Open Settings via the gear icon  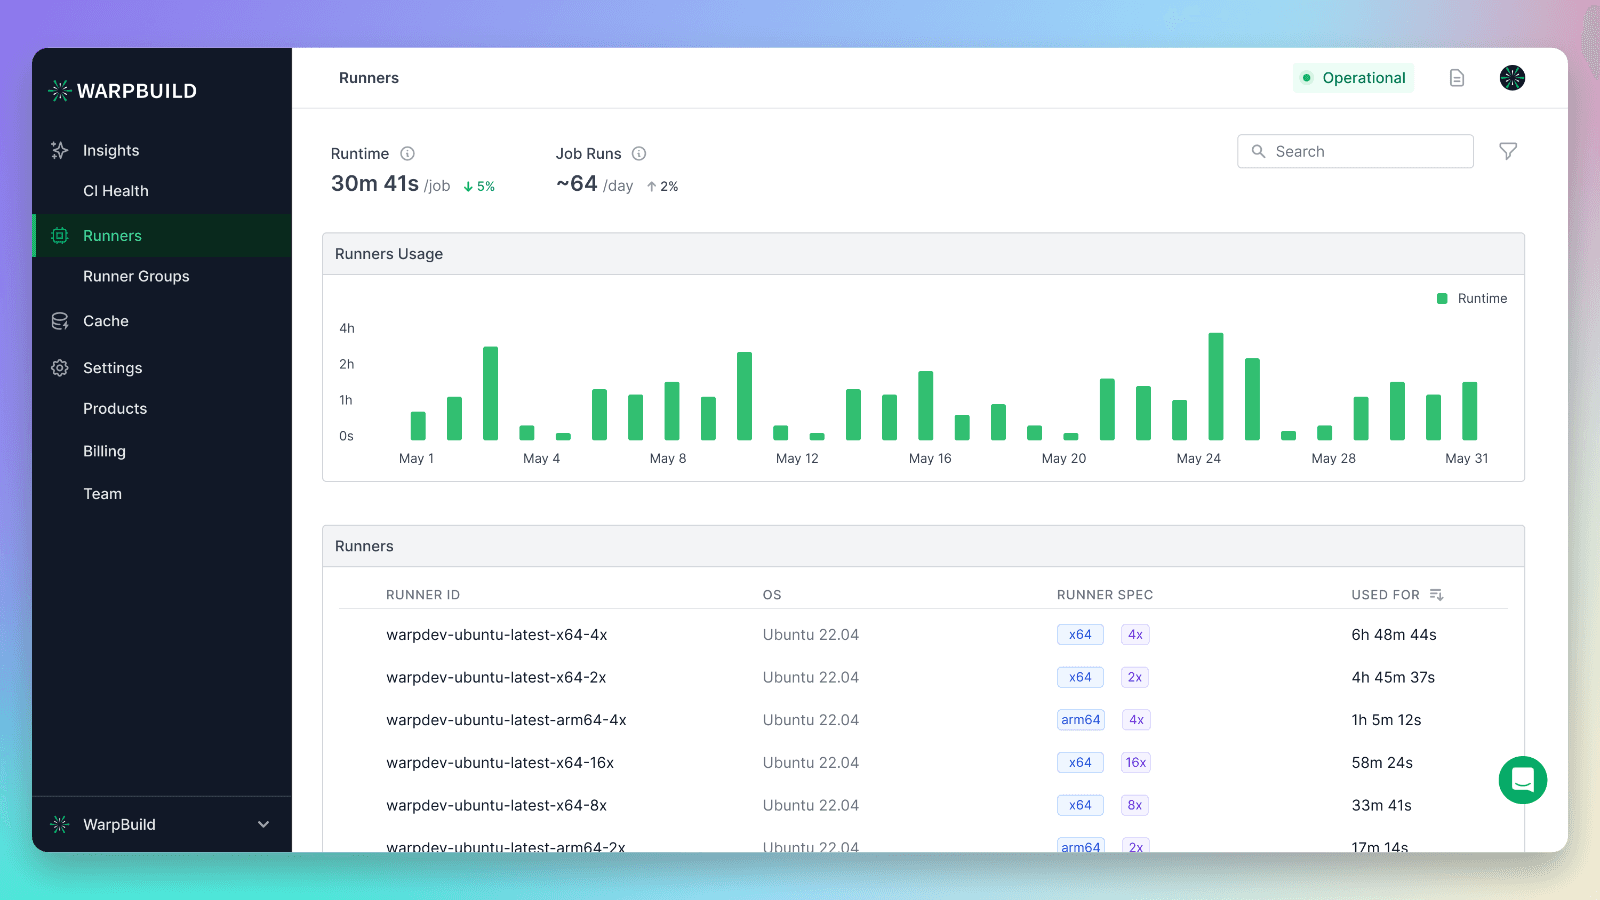[59, 367]
